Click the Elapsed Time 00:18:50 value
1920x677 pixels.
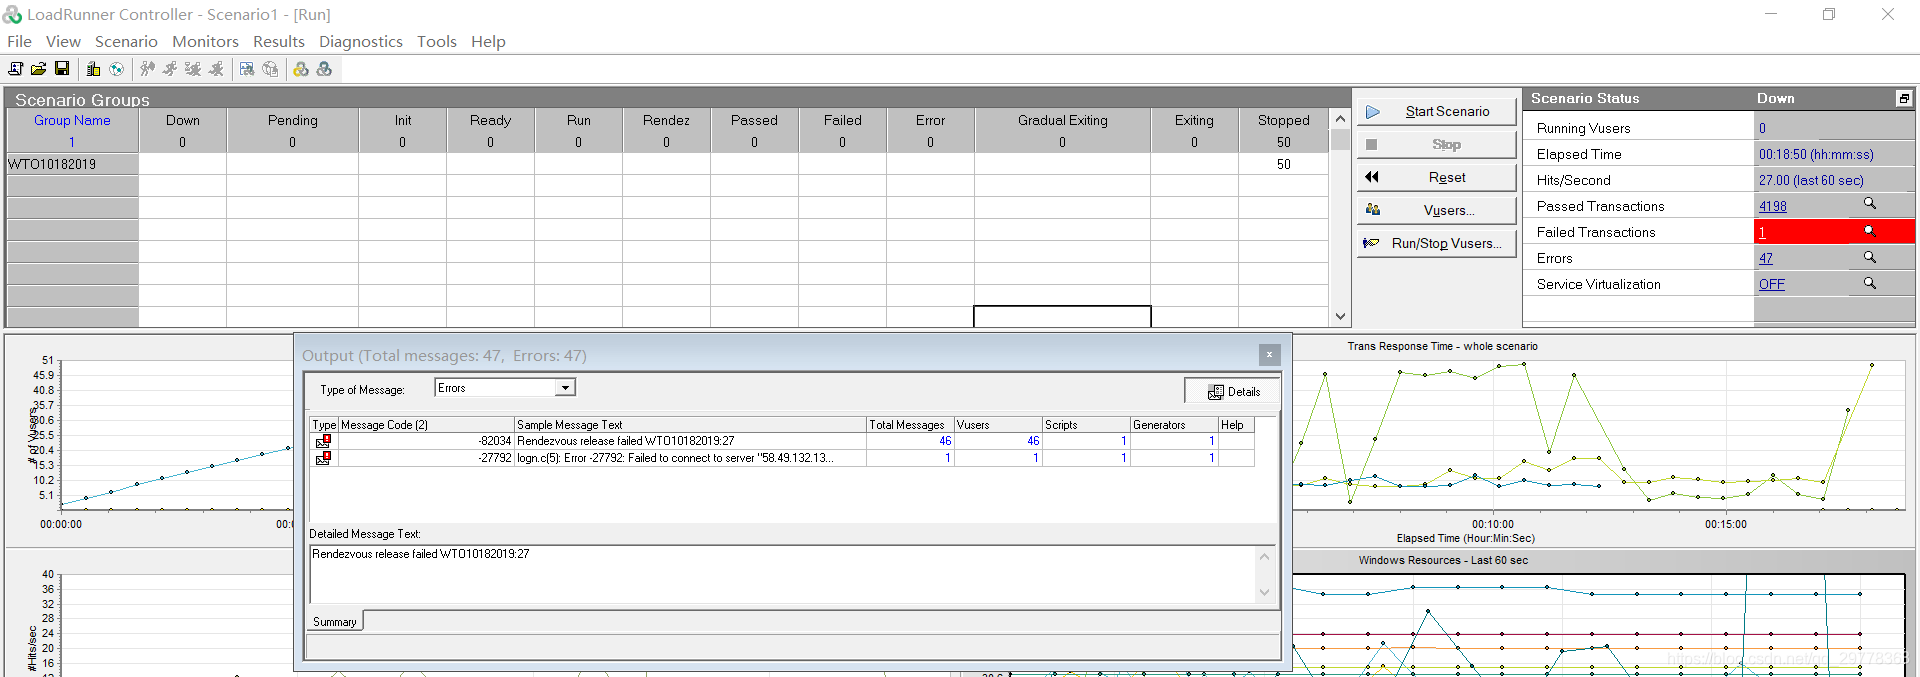[1816, 154]
